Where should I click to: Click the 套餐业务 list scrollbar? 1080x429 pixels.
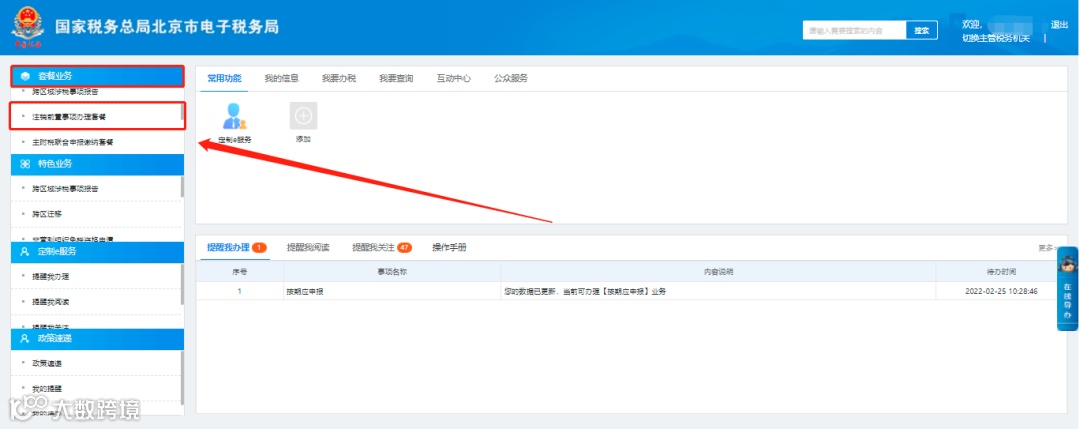pos(183,114)
